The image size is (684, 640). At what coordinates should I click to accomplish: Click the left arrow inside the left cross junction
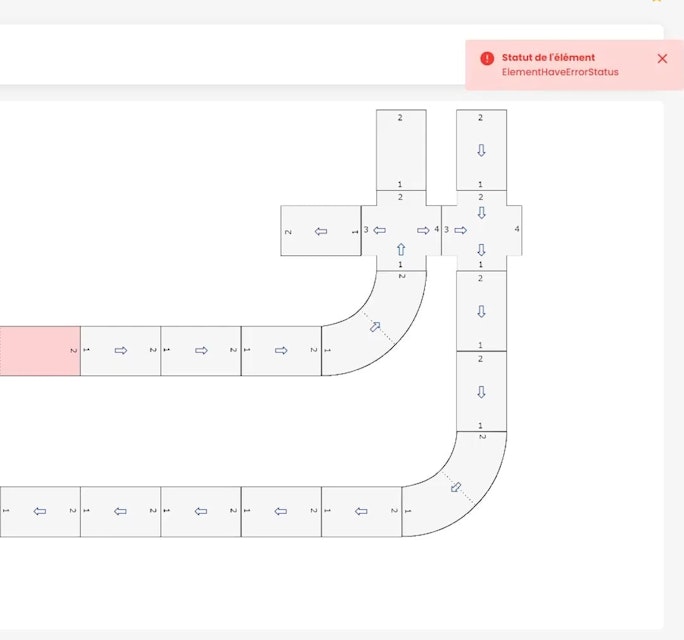tap(380, 230)
